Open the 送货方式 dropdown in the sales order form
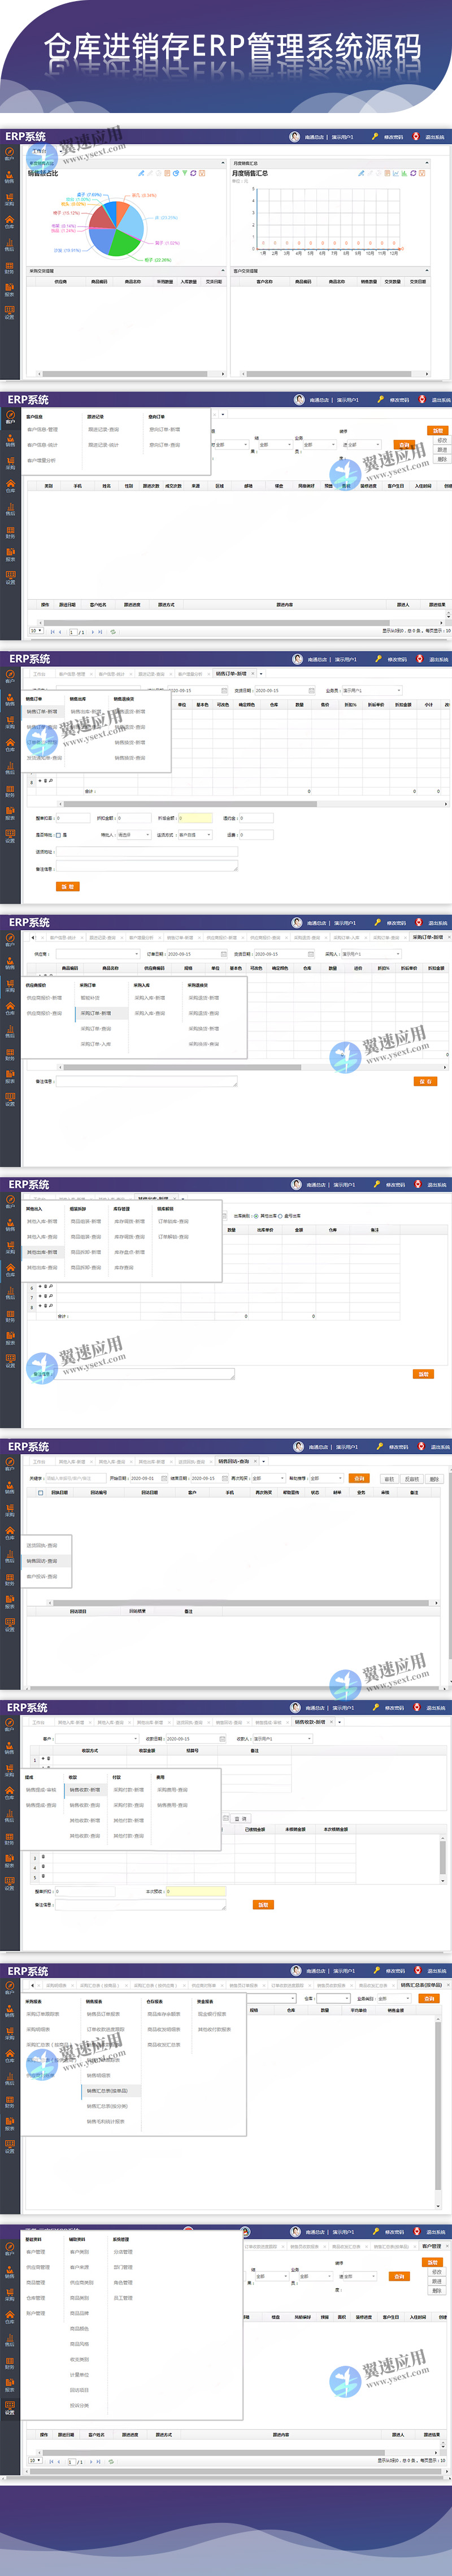The width and height of the screenshot is (452, 2576). click(x=194, y=834)
